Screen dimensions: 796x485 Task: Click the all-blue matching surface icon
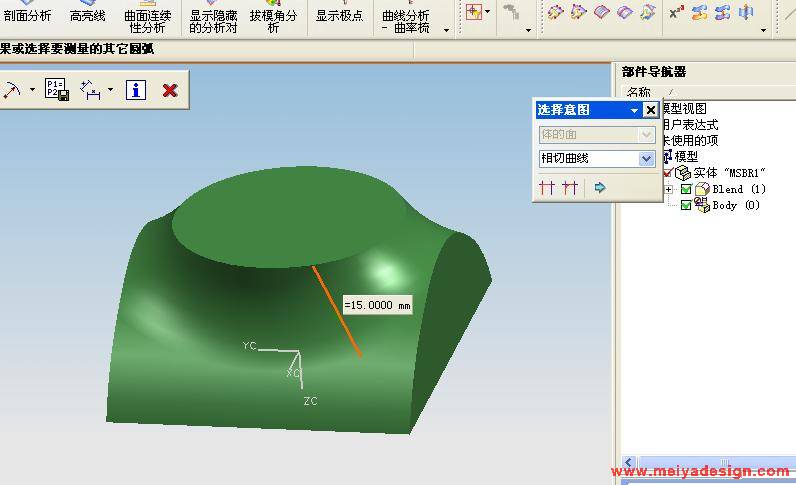click(722, 12)
